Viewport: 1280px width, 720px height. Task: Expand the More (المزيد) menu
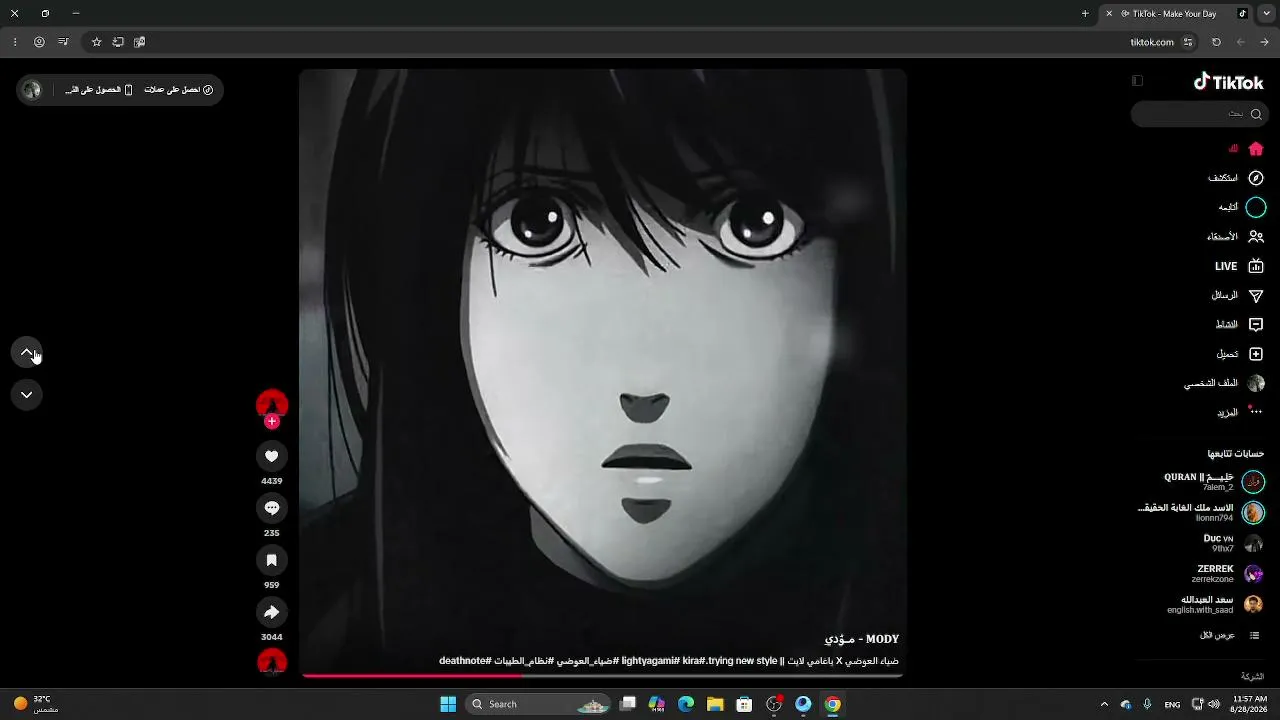click(1240, 412)
